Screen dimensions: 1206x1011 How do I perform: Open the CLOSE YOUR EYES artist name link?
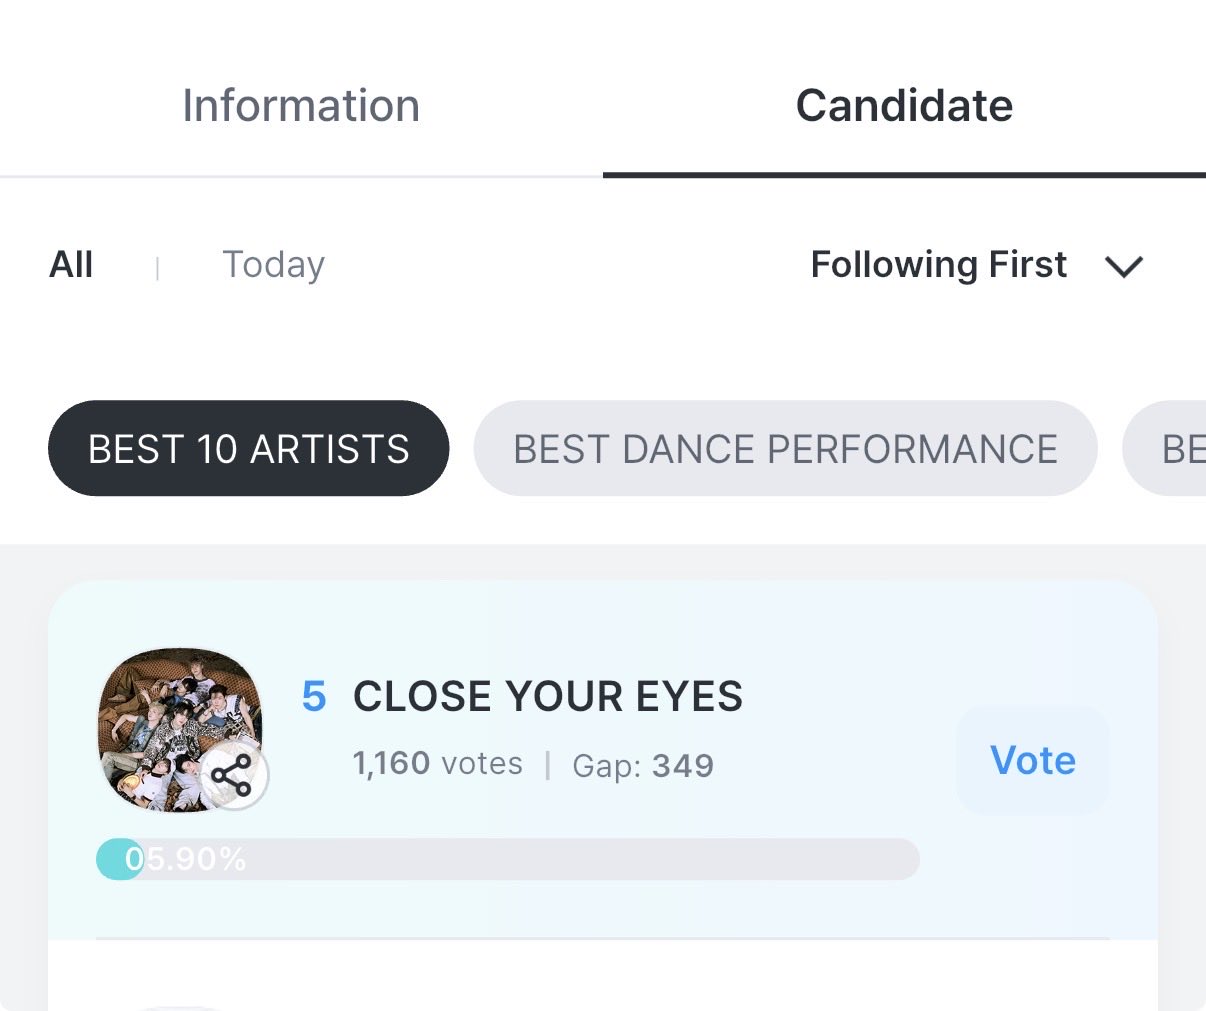pyautogui.click(x=547, y=697)
